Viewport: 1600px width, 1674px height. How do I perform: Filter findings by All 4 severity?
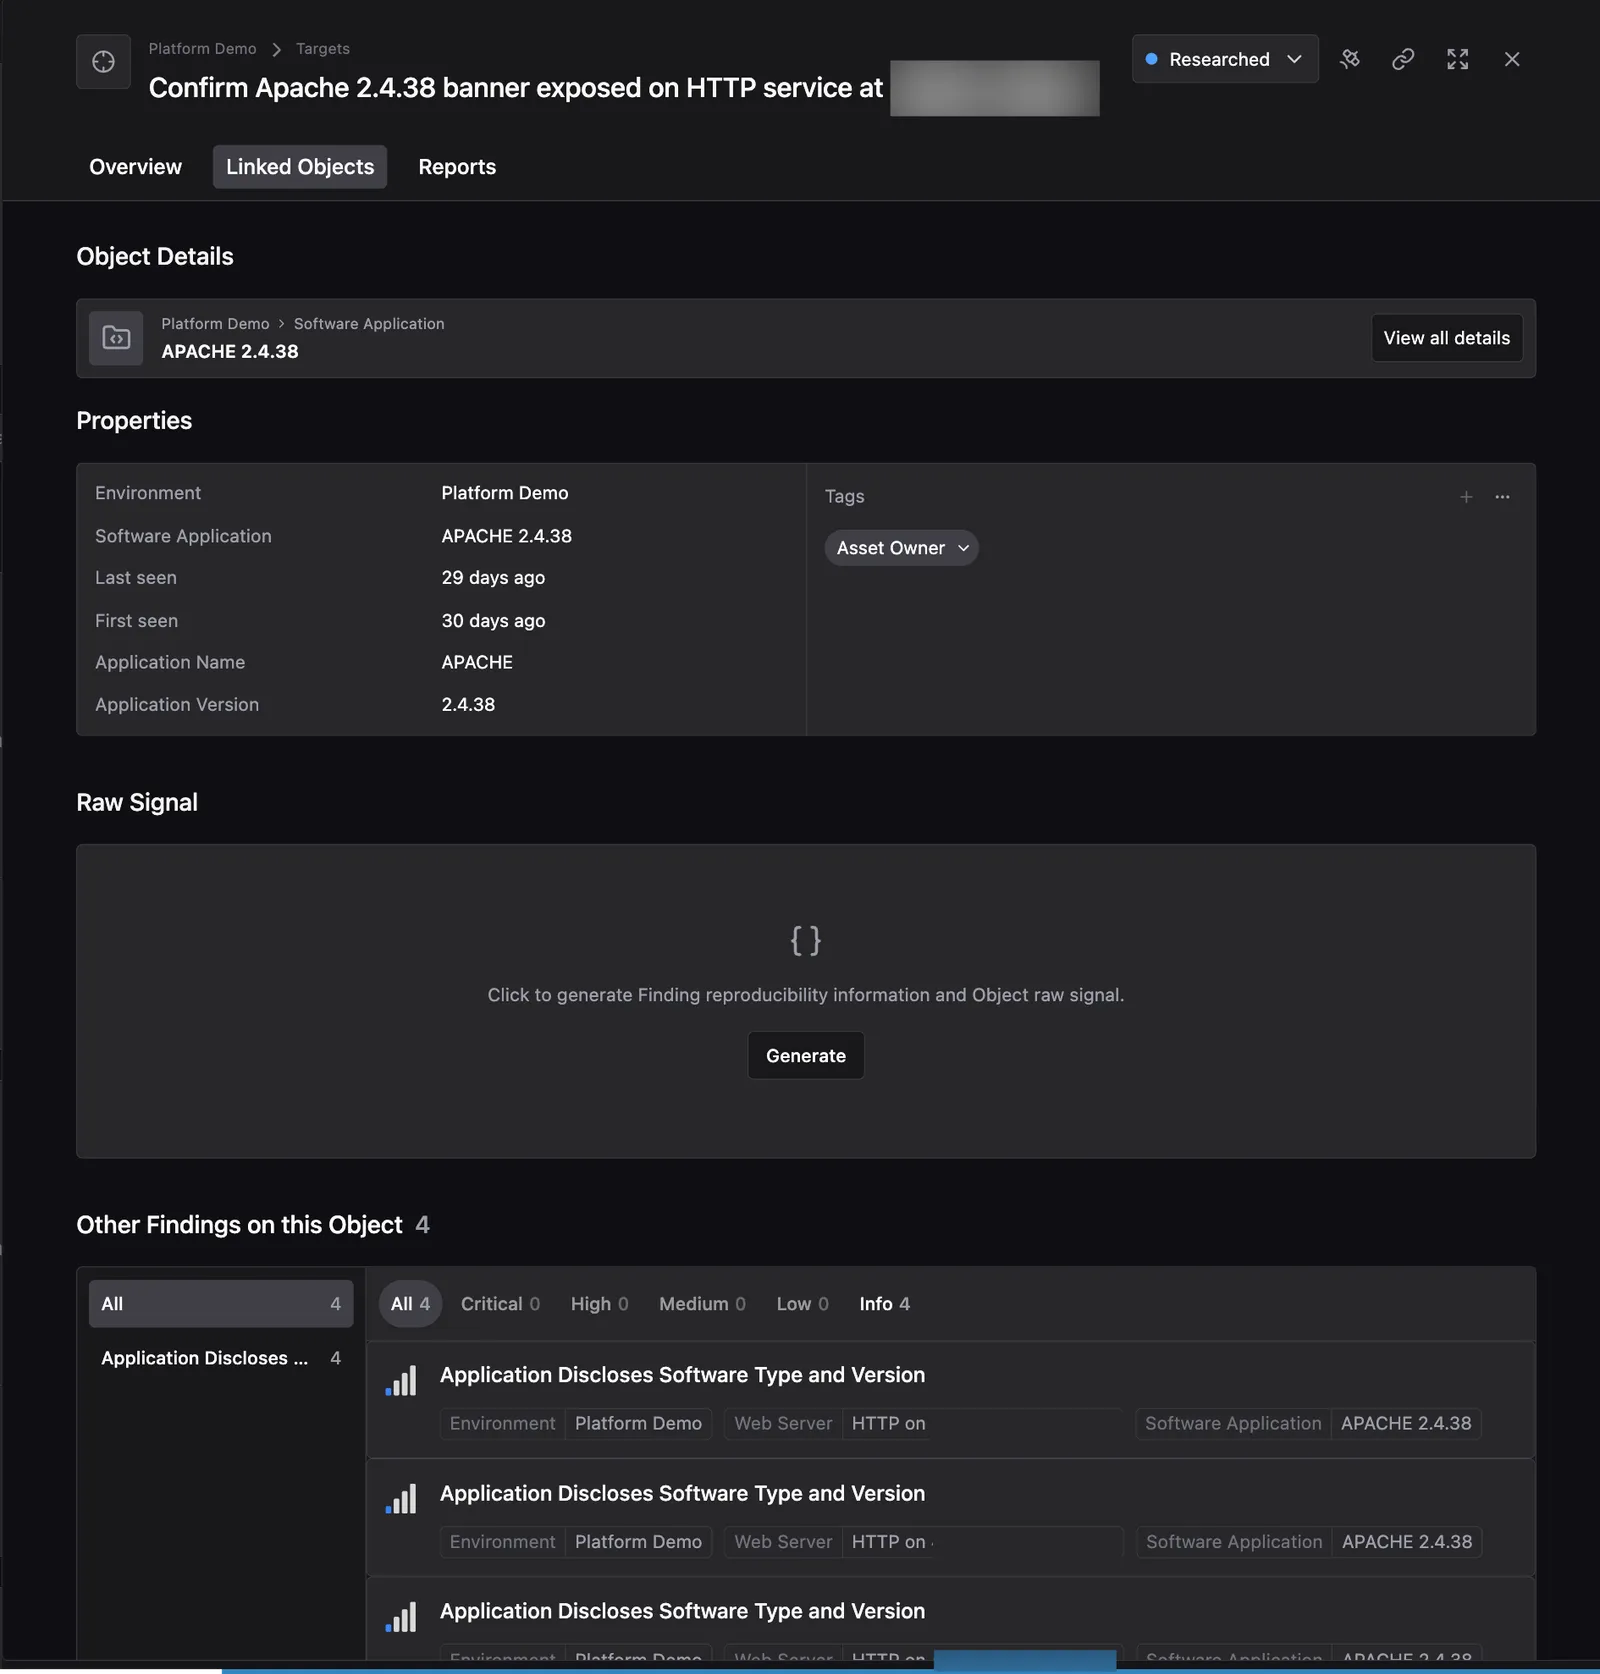(410, 1304)
